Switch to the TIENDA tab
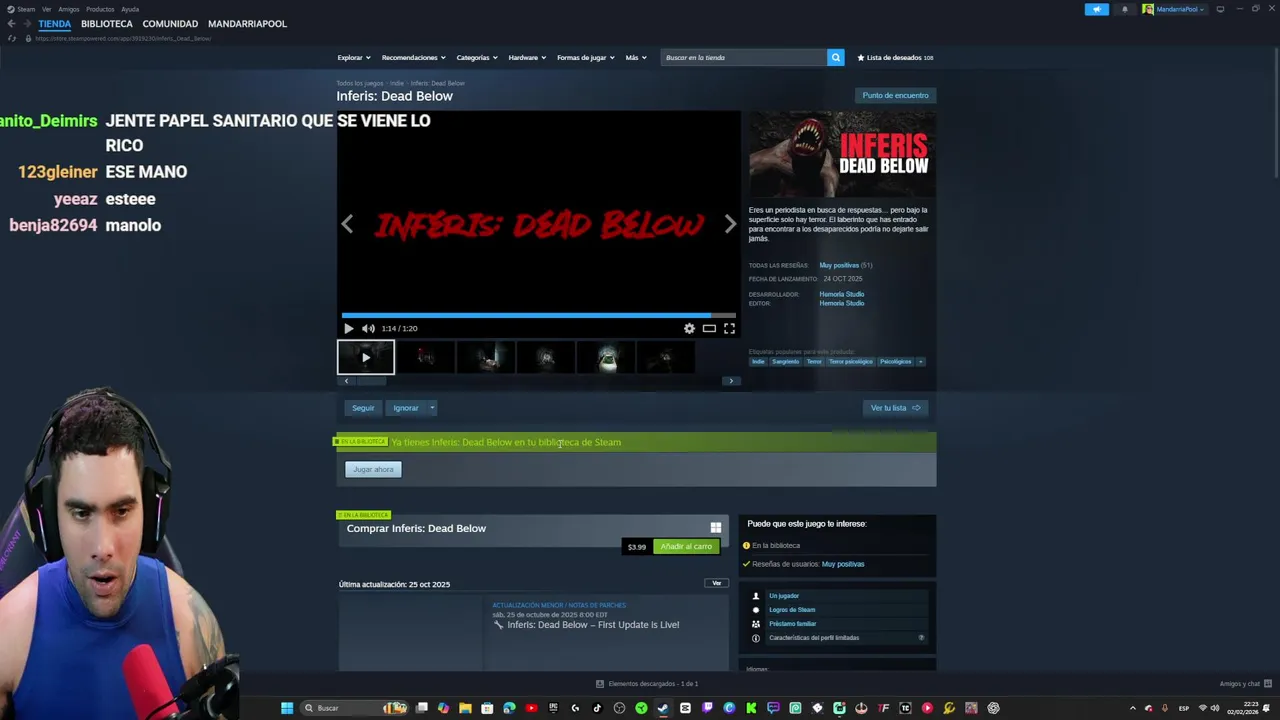 click(x=55, y=23)
